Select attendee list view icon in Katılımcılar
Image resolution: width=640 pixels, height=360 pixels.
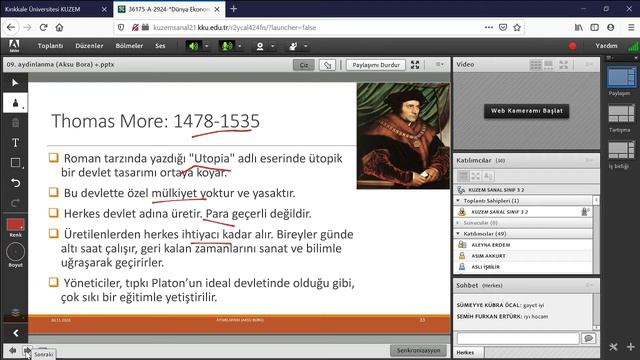(463, 176)
